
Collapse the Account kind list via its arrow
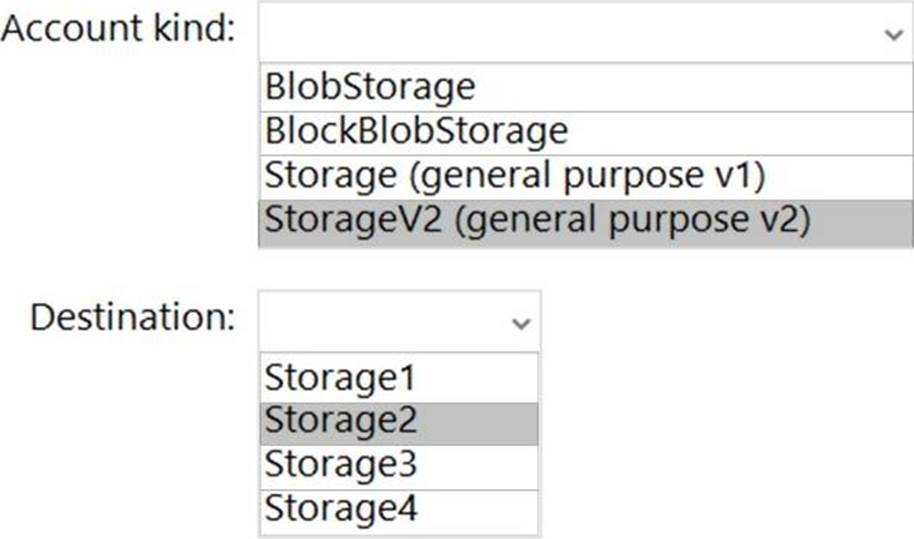click(892, 33)
